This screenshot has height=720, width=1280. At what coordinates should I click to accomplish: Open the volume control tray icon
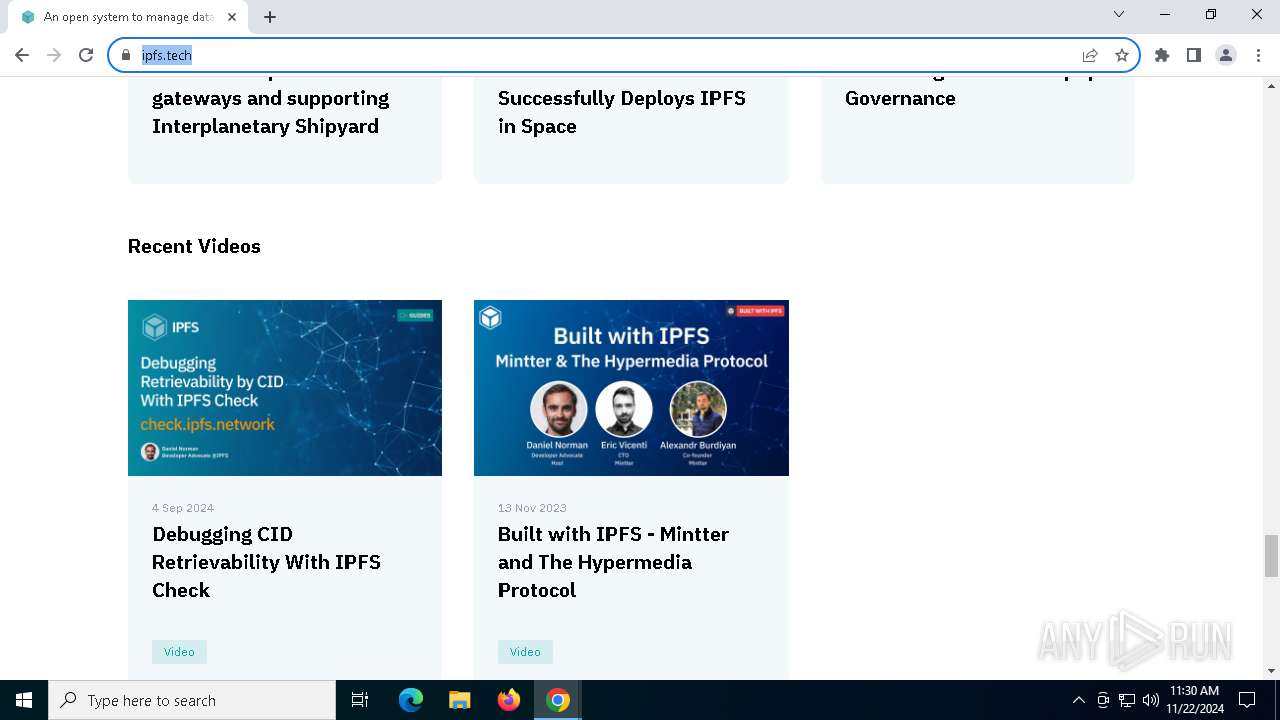click(x=1150, y=700)
